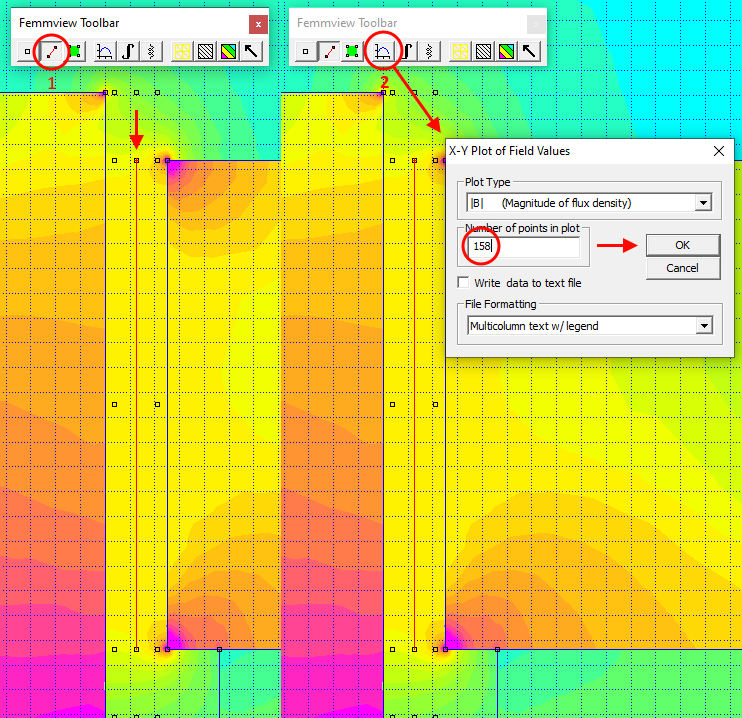
Task: Click vector plot arrow in the grayed-out Femmview Toolbar
Action: click(x=530, y=52)
